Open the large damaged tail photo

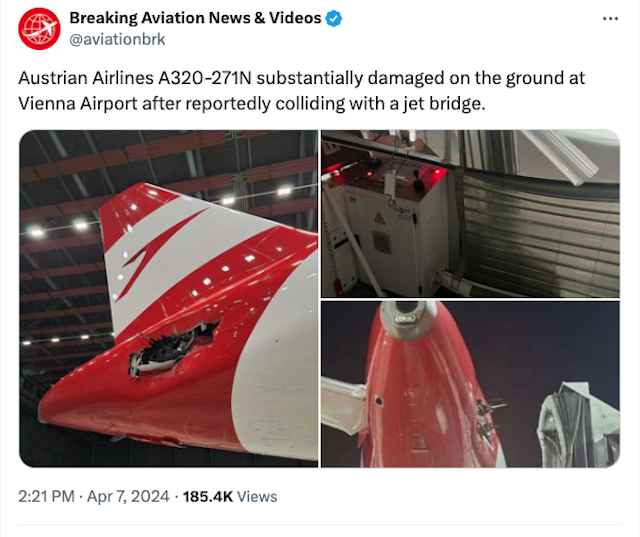point(169,298)
